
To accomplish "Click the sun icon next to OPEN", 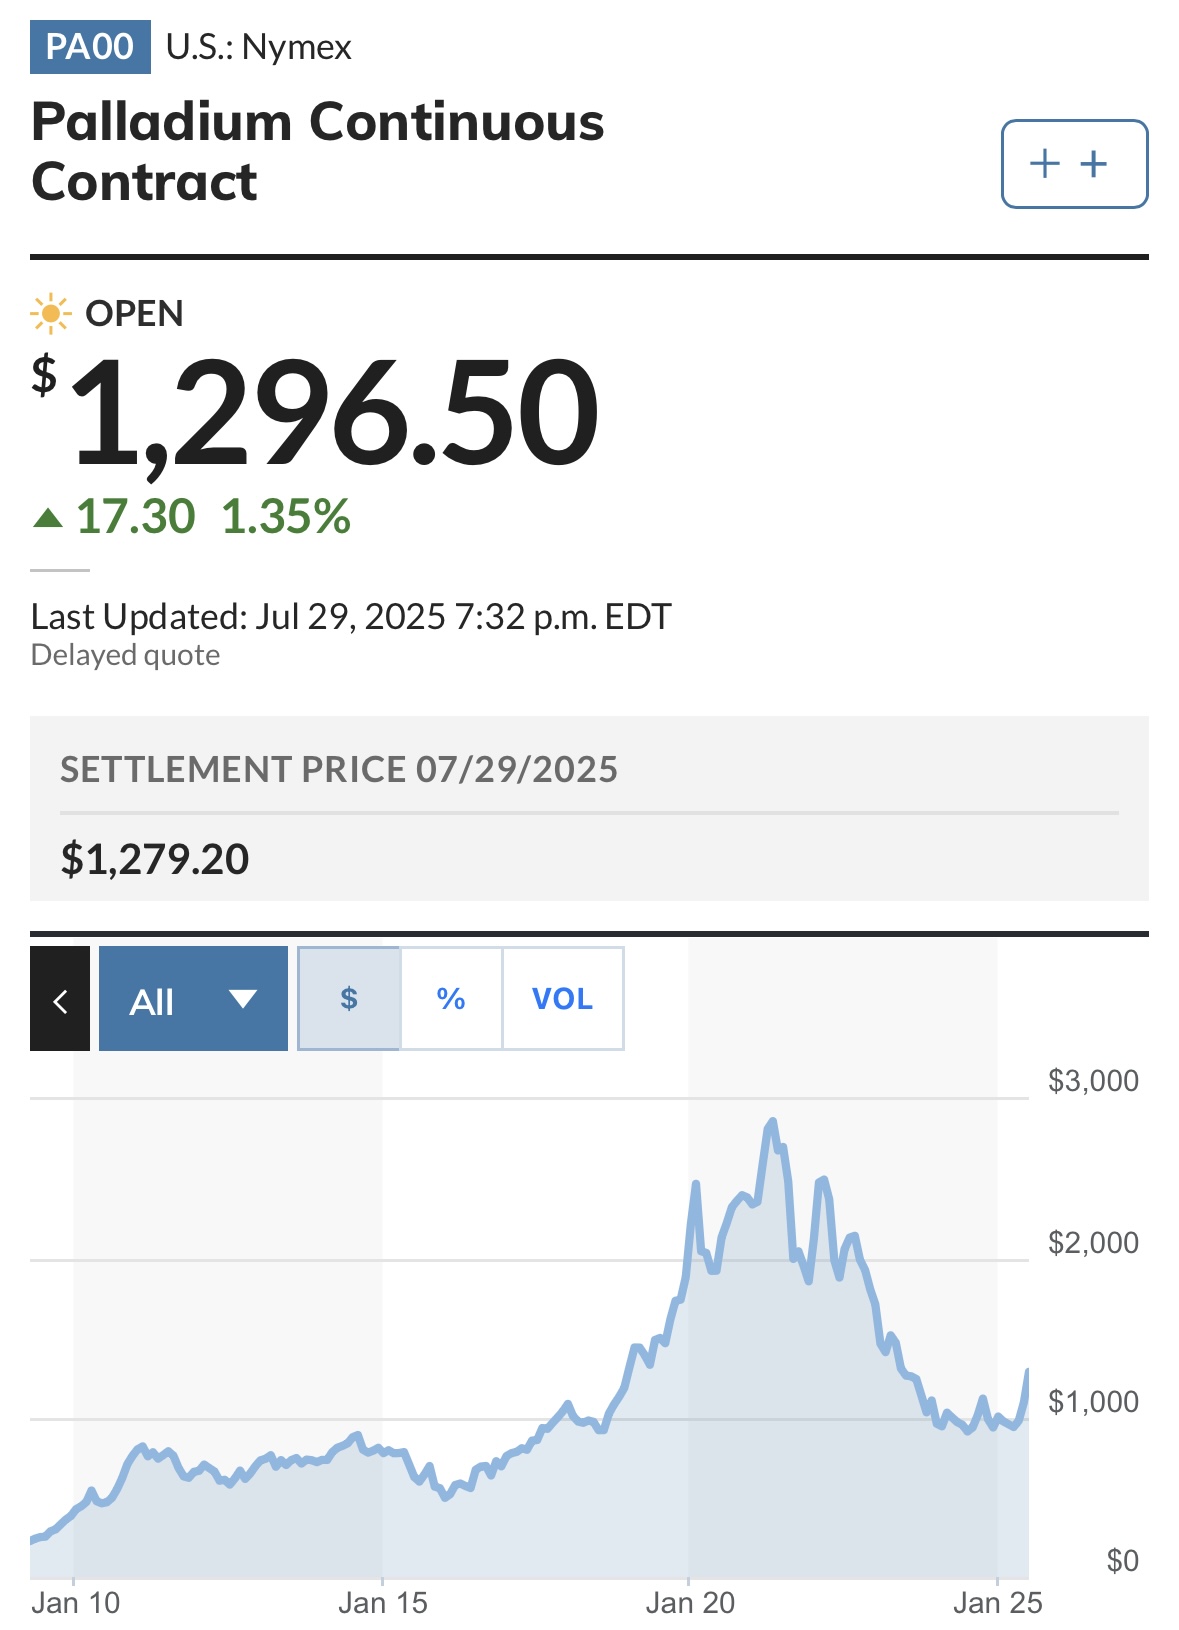I will click(50, 314).
